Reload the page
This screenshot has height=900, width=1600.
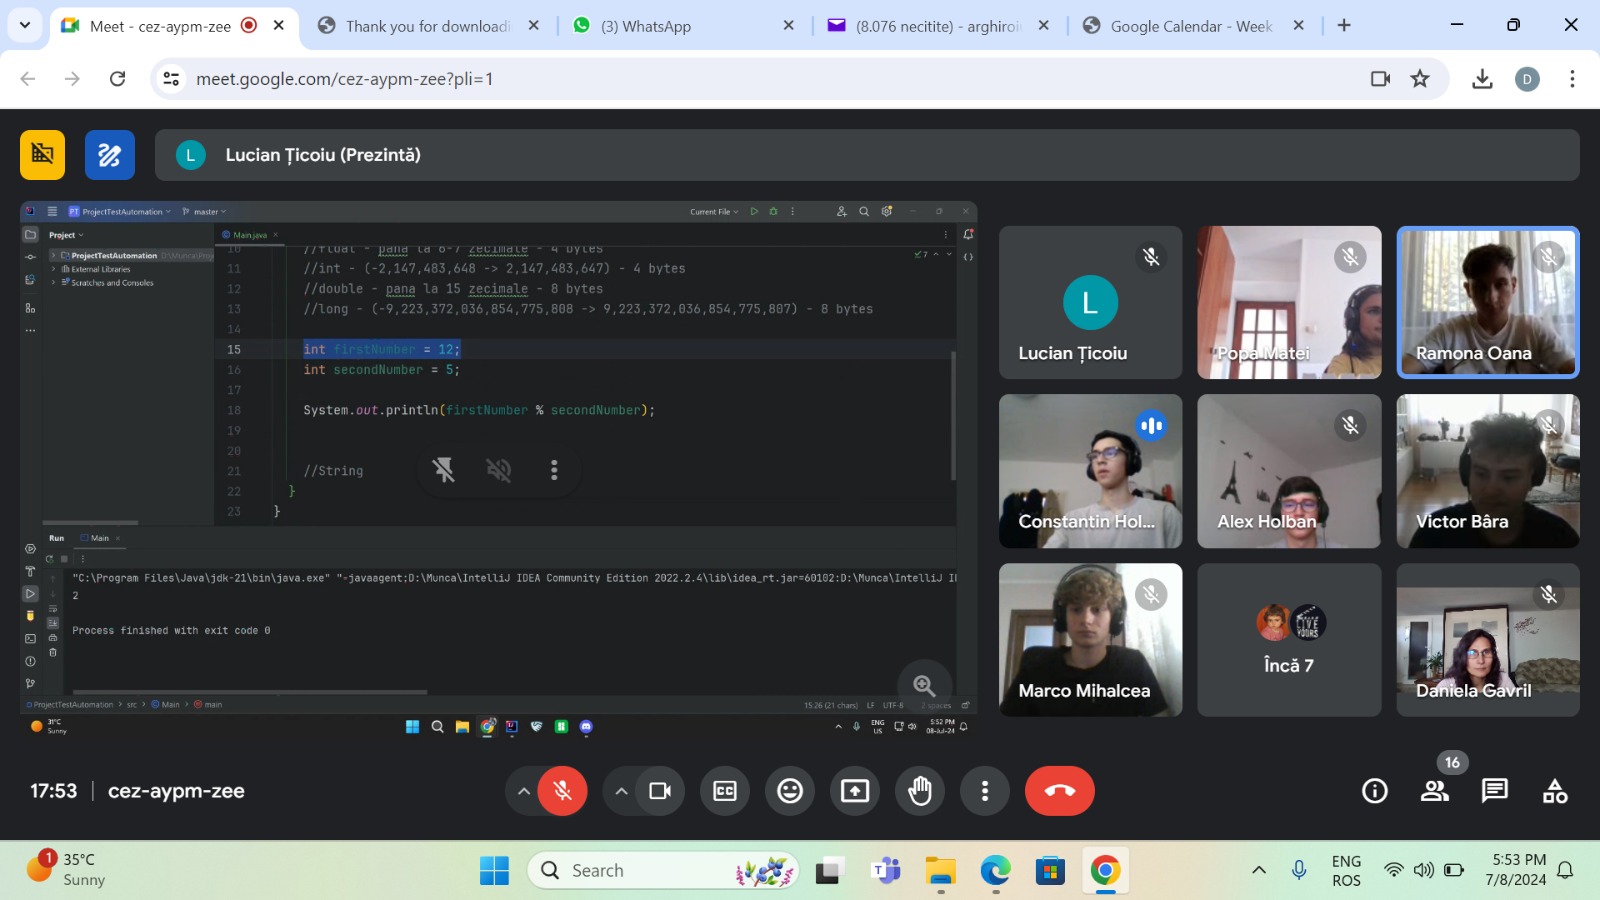(117, 78)
